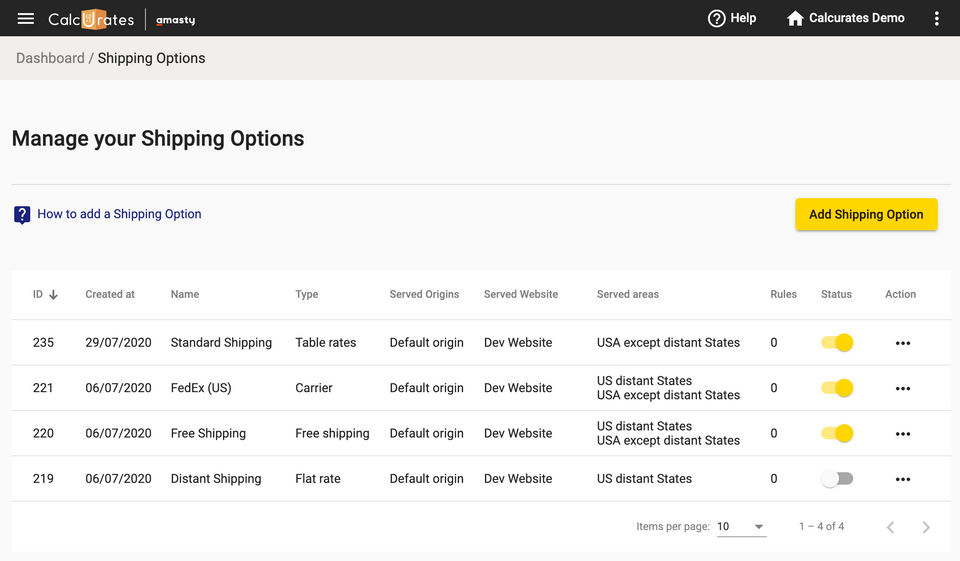960x561 pixels.
Task: Open action menu for Standard Shipping row
Action: coord(902,343)
